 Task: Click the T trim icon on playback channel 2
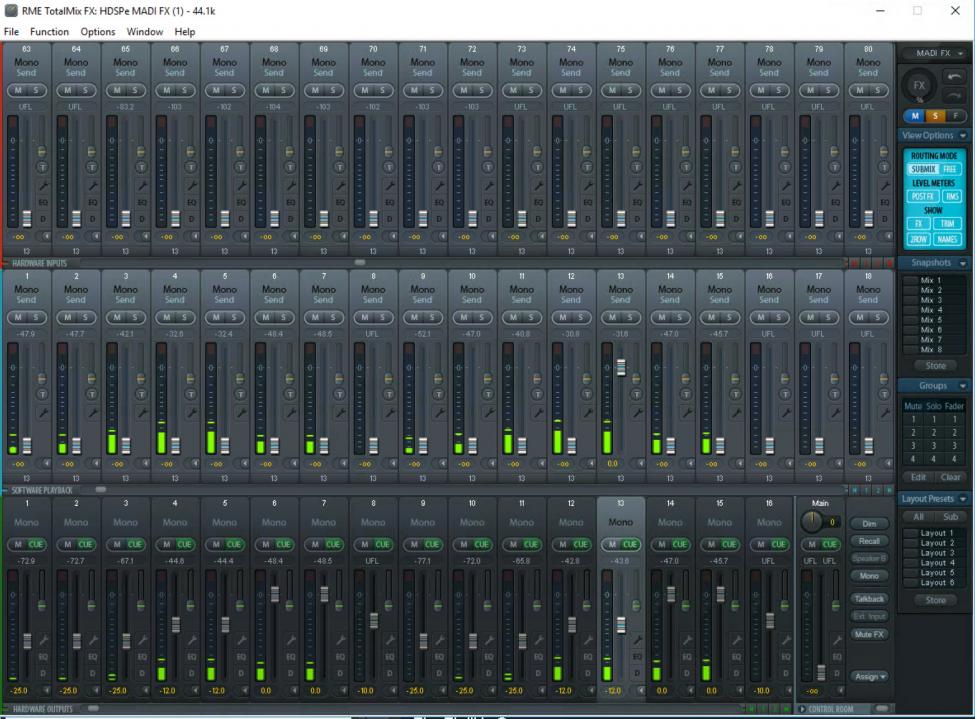click(91, 394)
